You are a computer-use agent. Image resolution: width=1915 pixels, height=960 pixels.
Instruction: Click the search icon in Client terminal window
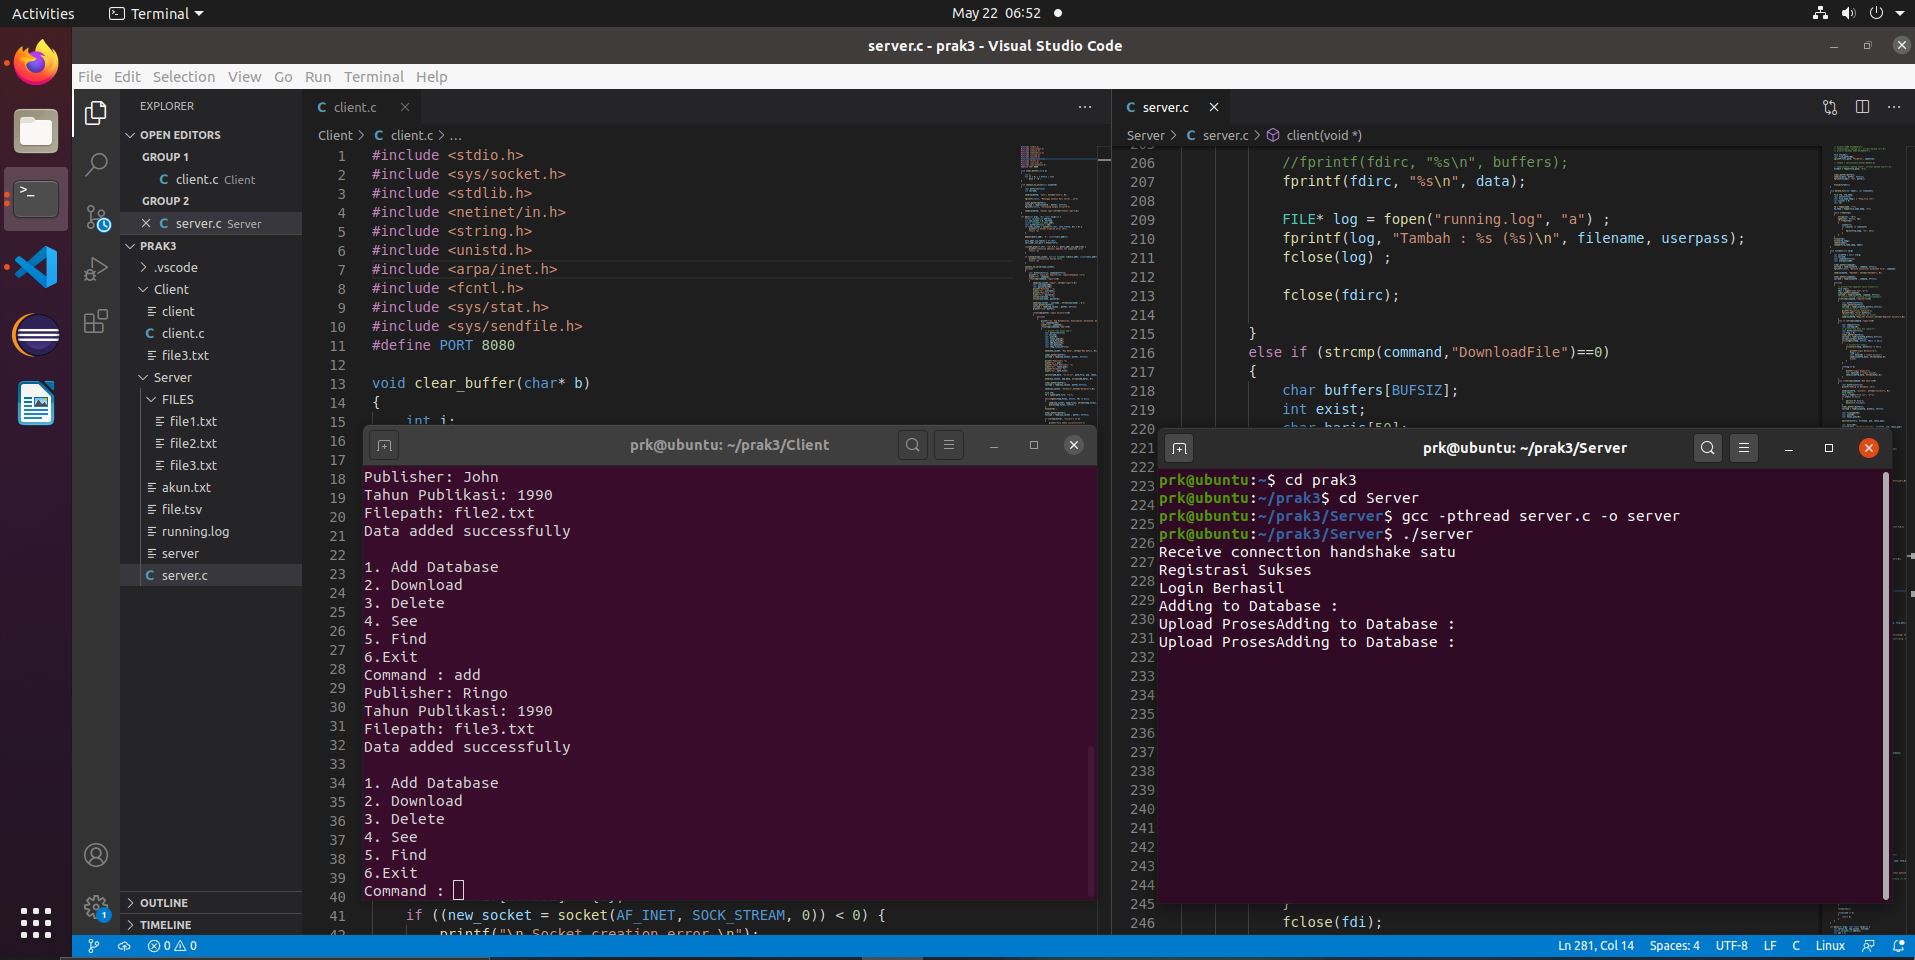coord(913,445)
